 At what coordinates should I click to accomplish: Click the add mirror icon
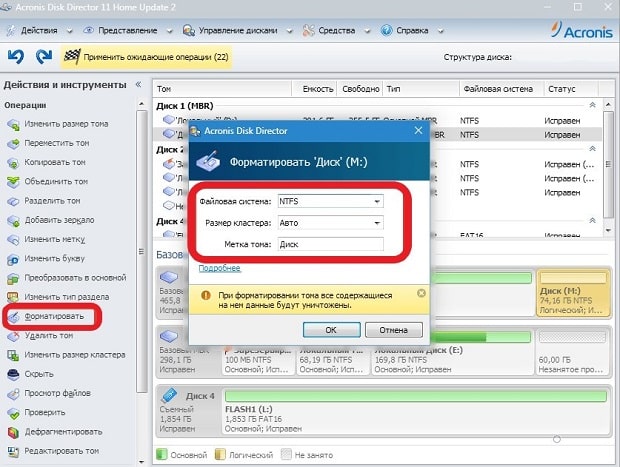tap(13, 221)
